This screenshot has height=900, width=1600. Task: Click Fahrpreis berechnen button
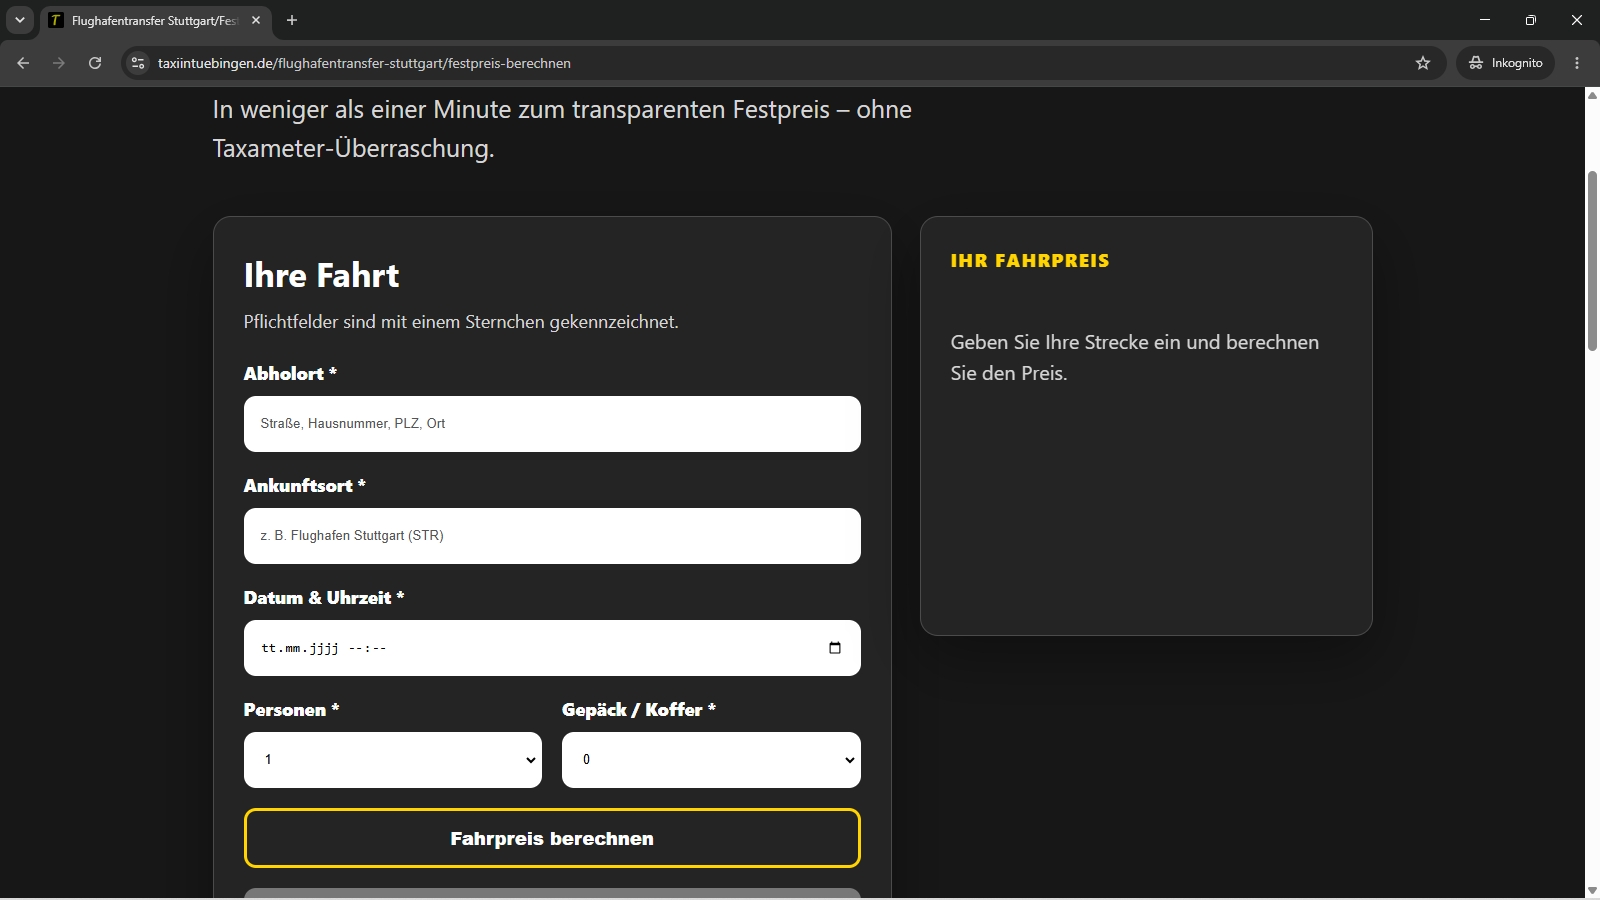pyautogui.click(x=552, y=838)
